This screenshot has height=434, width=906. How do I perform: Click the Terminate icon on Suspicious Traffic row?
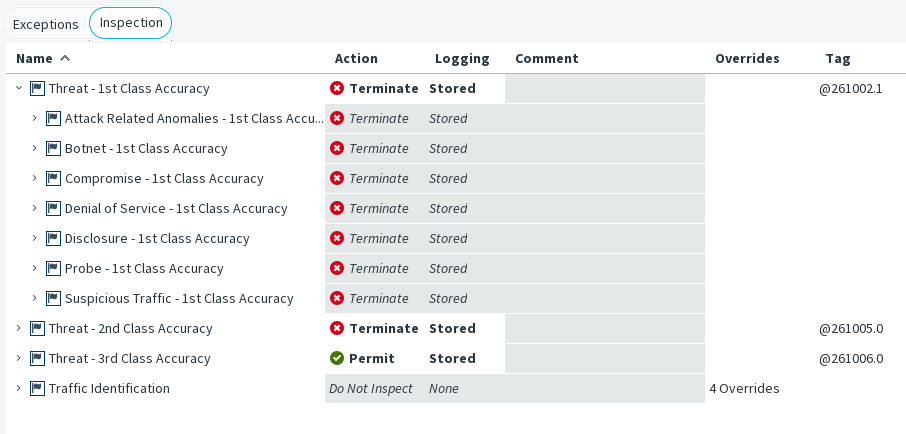[x=337, y=298]
